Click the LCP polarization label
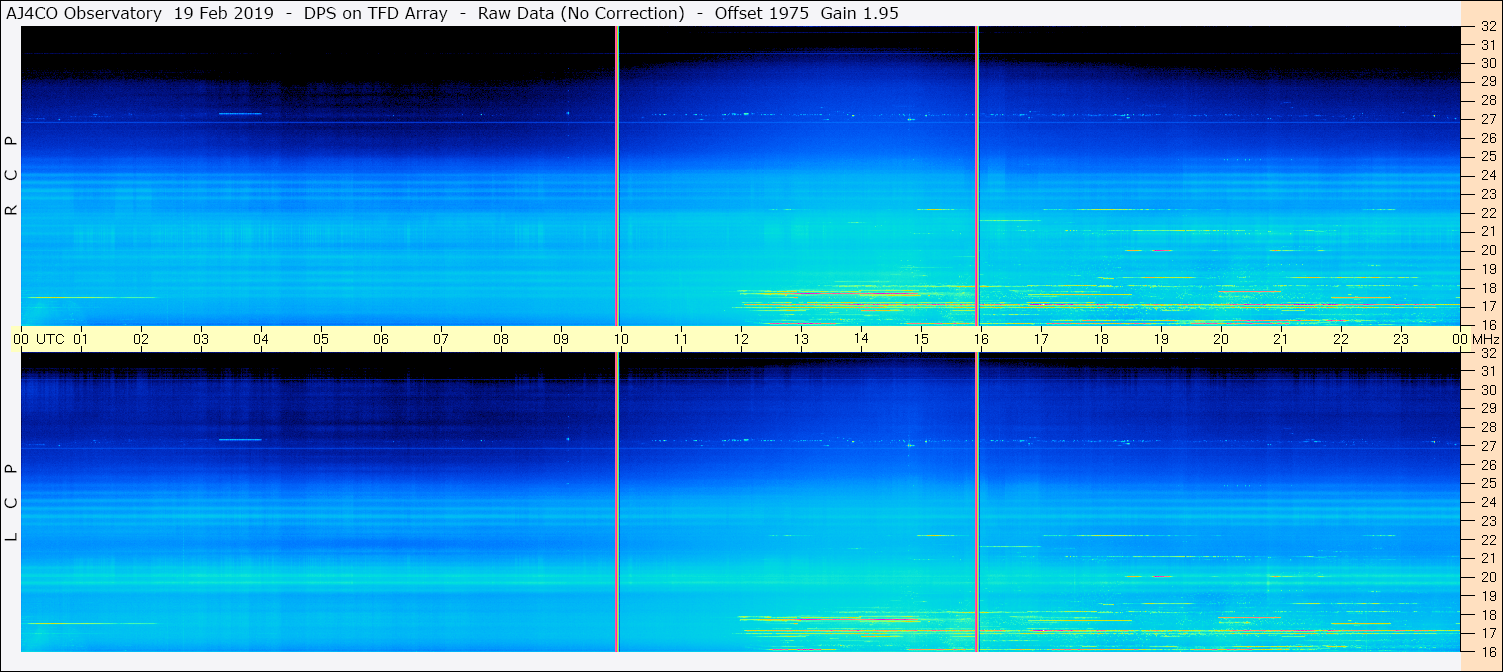Image resolution: width=1503 pixels, height=672 pixels. (x=11, y=502)
